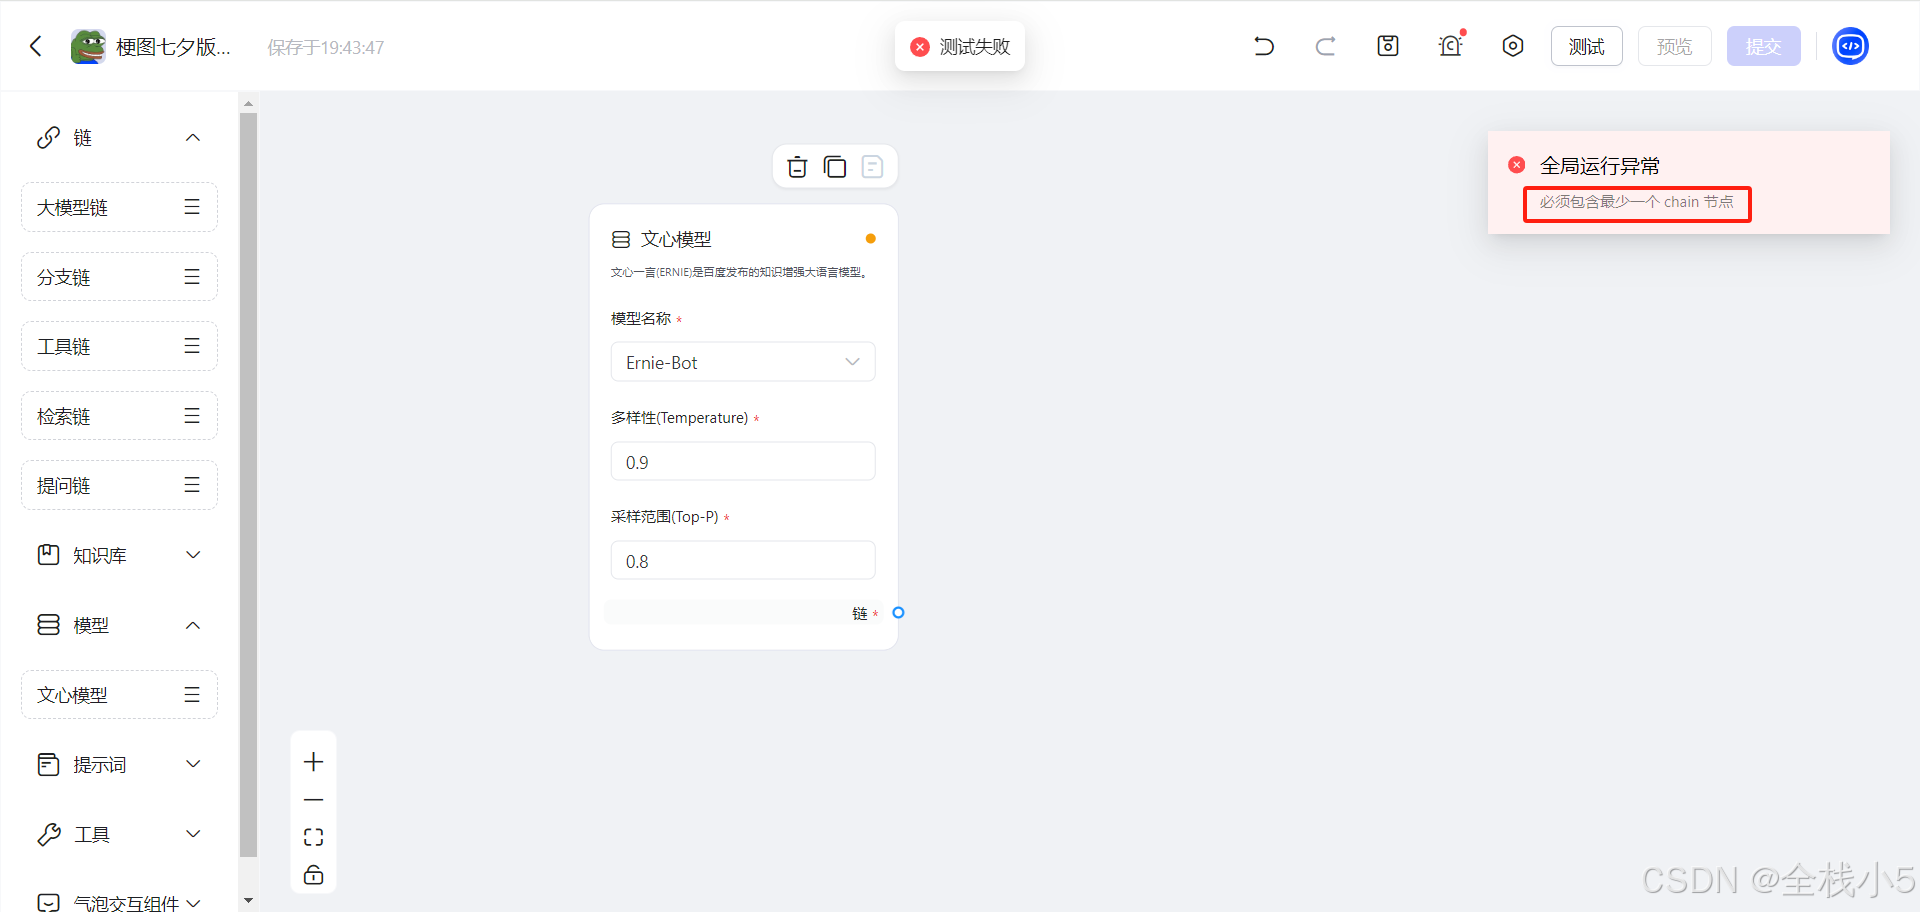Click the sidebar scrollbar thumb
1920x912 pixels.
coord(248,484)
